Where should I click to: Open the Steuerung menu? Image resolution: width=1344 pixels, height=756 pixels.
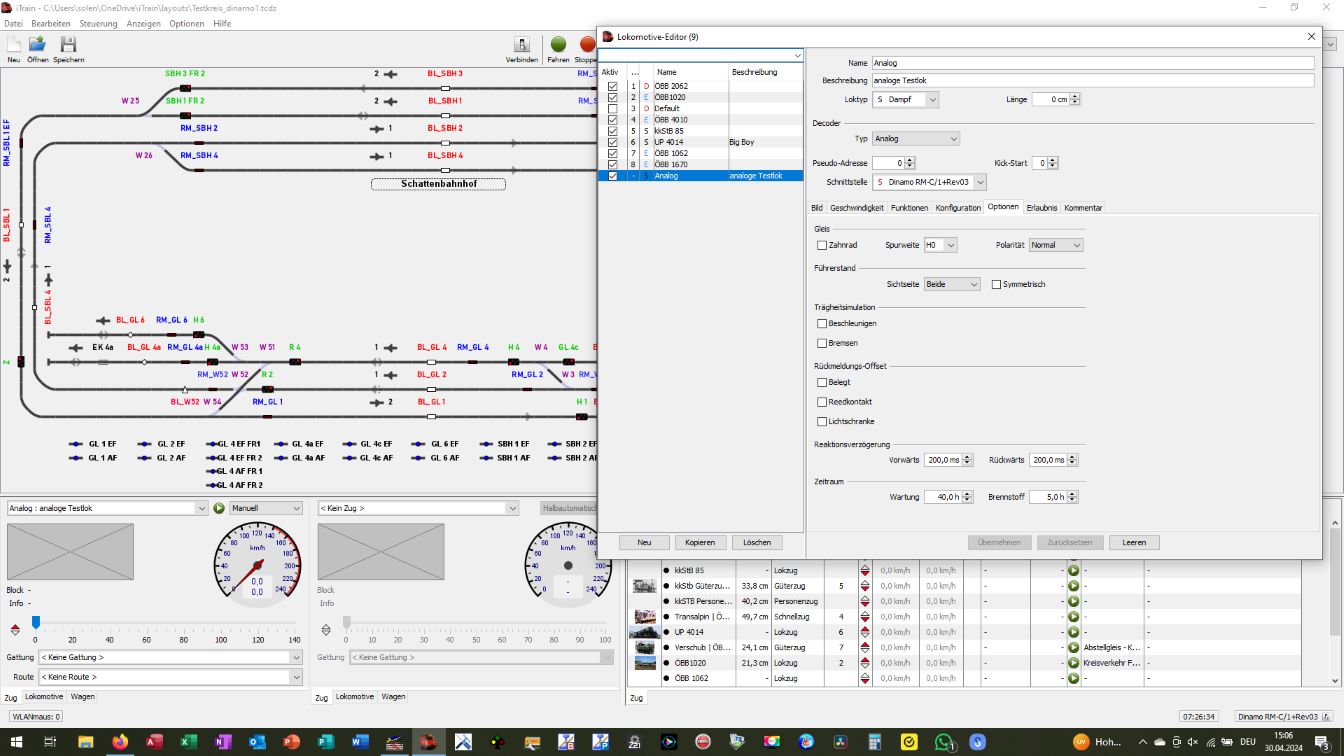coord(98,23)
